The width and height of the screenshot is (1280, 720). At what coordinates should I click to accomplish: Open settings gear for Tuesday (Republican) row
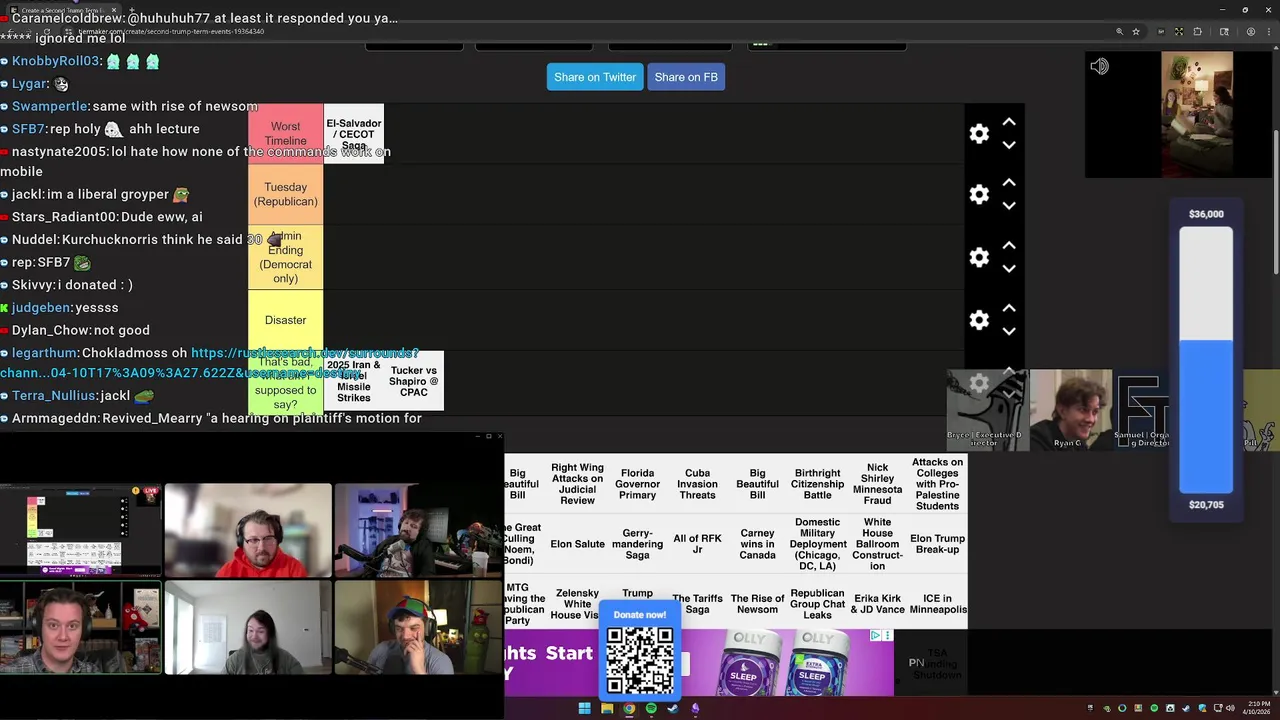pos(979,195)
